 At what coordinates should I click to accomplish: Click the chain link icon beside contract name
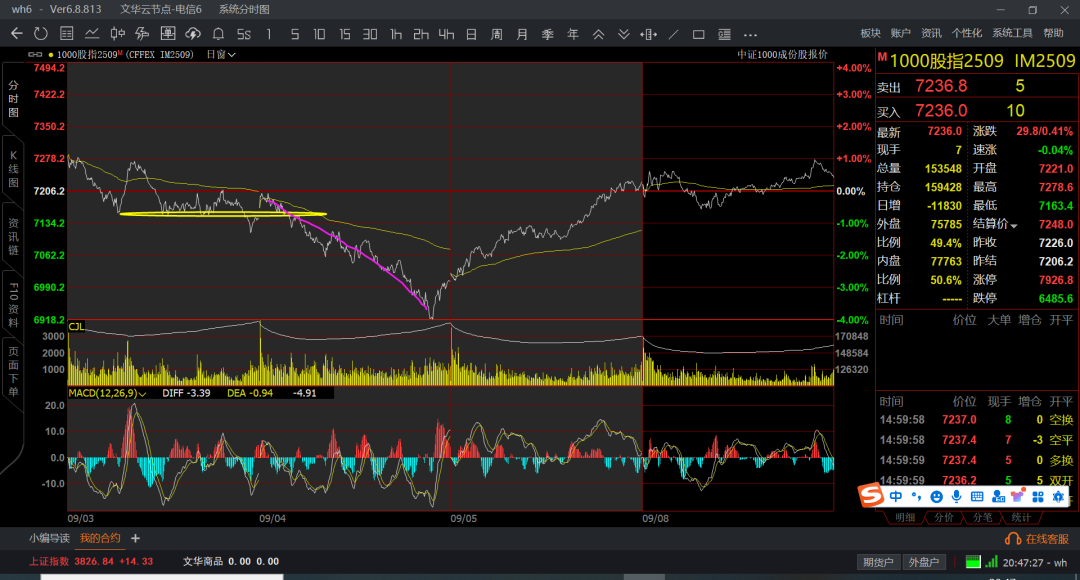coord(35,54)
